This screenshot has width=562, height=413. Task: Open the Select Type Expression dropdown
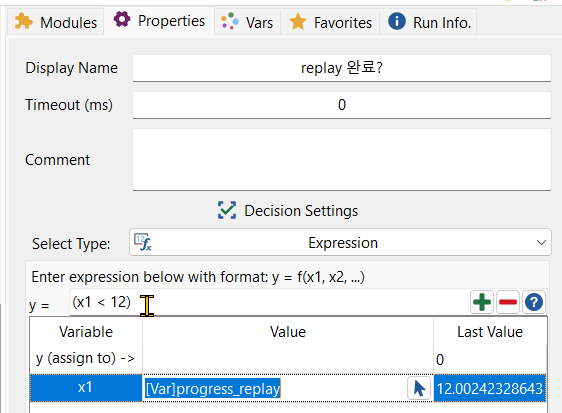(340, 243)
